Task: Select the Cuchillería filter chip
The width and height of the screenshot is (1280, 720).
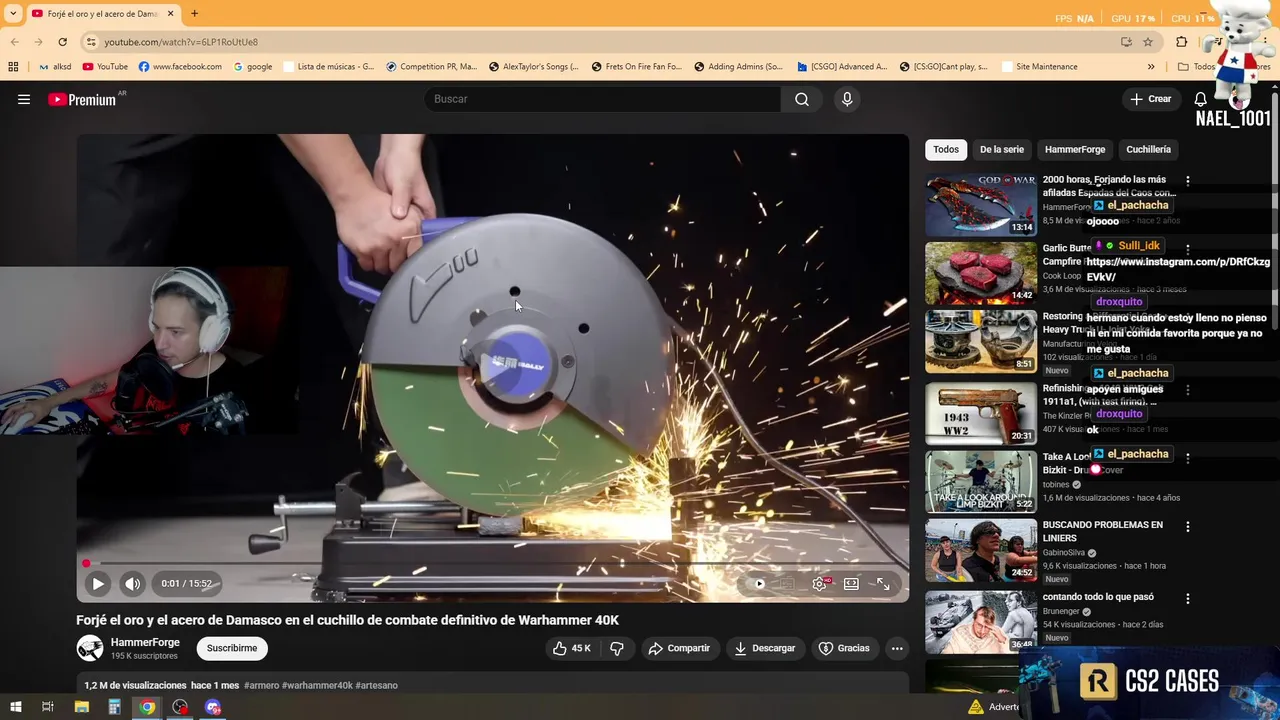Action: click(1148, 149)
